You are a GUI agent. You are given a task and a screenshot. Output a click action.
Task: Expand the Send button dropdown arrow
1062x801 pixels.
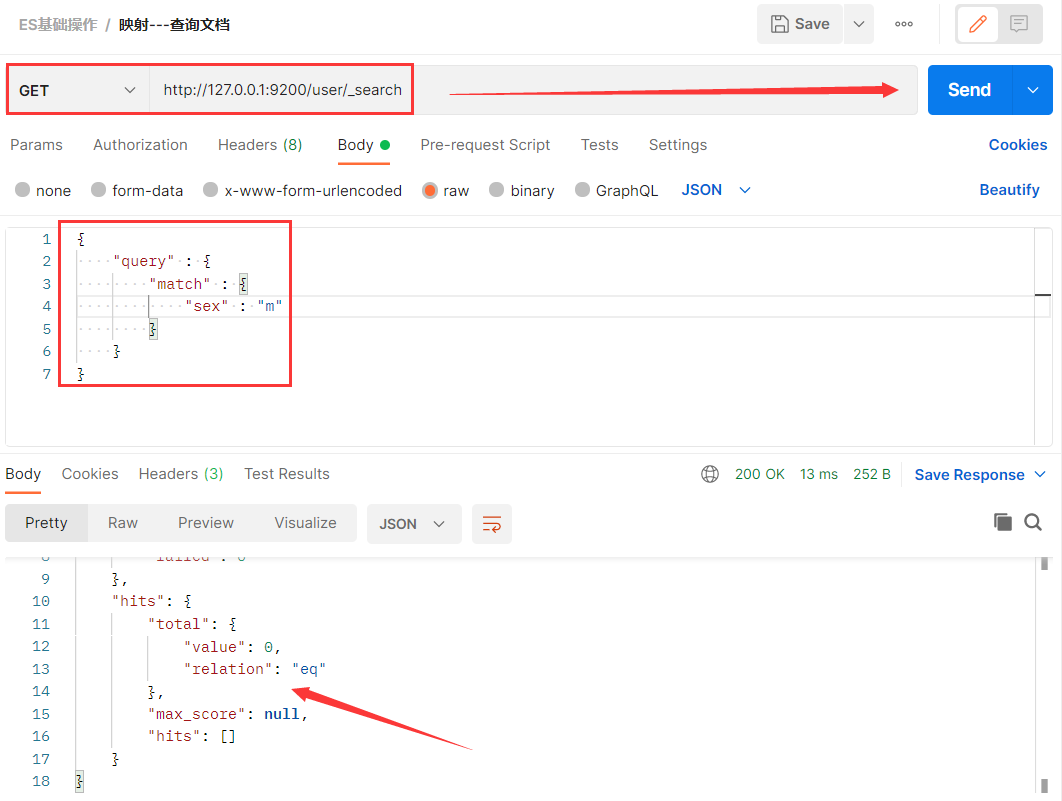pyautogui.click(x=1033, y=90)
